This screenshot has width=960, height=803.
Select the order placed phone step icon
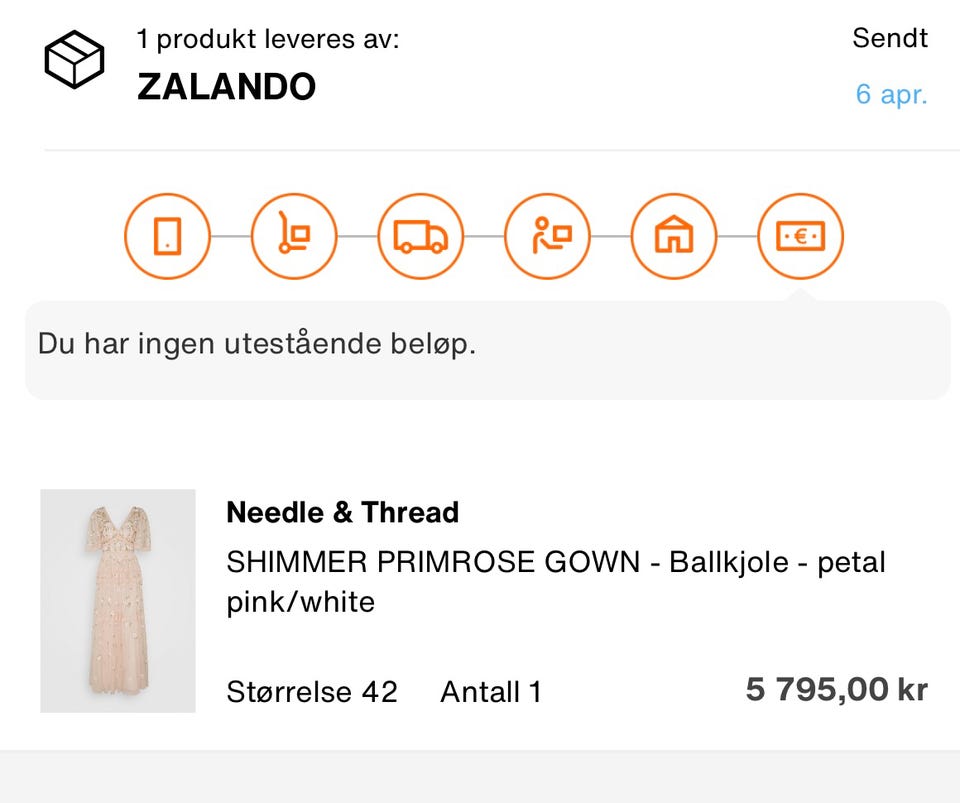click(167, 237)
